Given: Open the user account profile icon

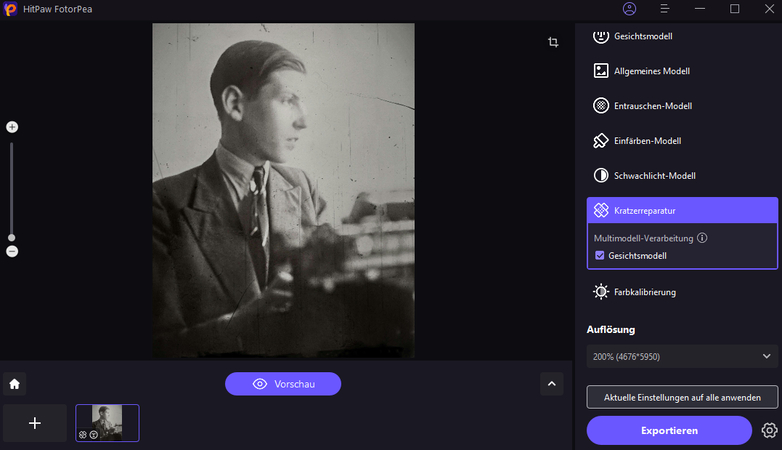Looking at the screenshot, I should click(x=629, y=9).
